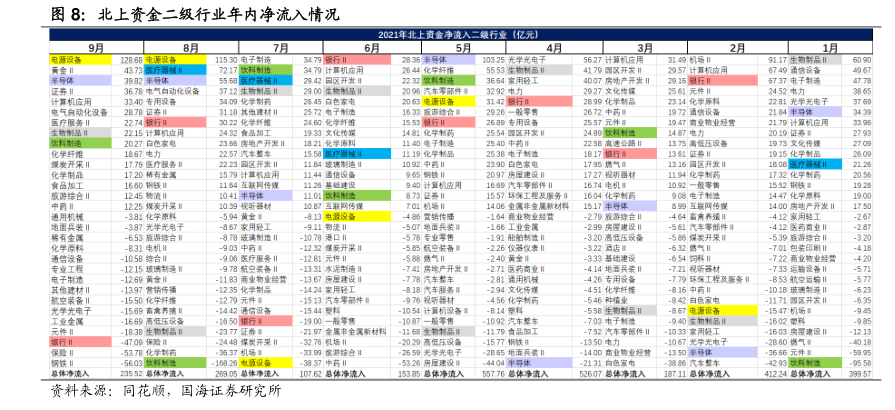The image size is (895, 410).
Task: Click the 557.76 total net inflow value
Action: [x=493, y=373]
